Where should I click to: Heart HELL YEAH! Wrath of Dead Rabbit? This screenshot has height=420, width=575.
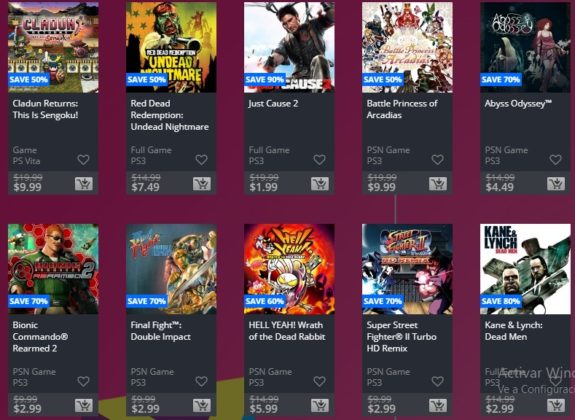click(x=319, y=381)
